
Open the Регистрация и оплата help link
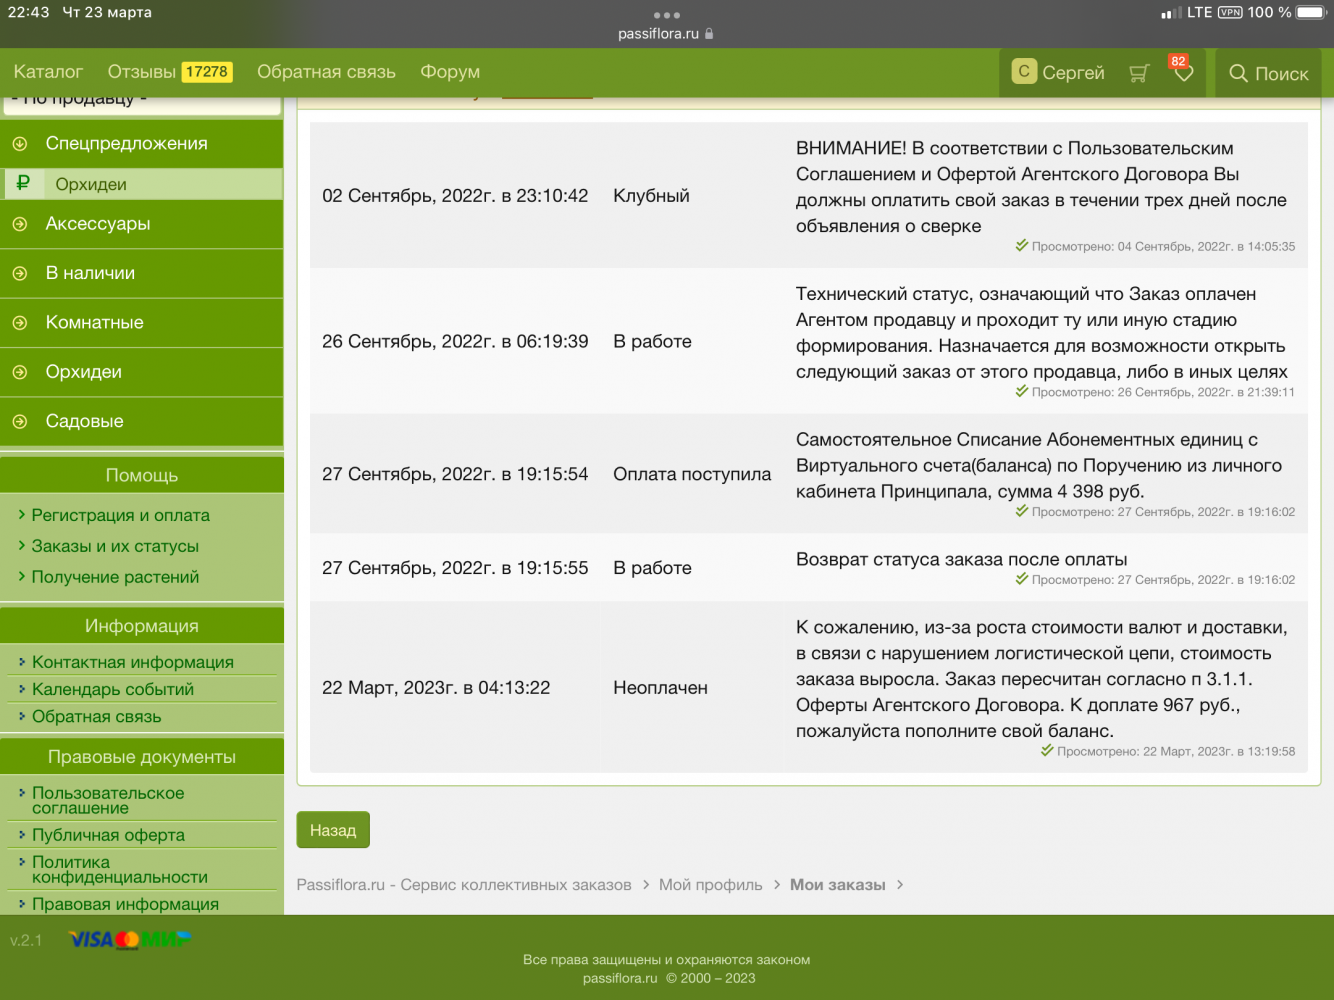pos(120,515)
